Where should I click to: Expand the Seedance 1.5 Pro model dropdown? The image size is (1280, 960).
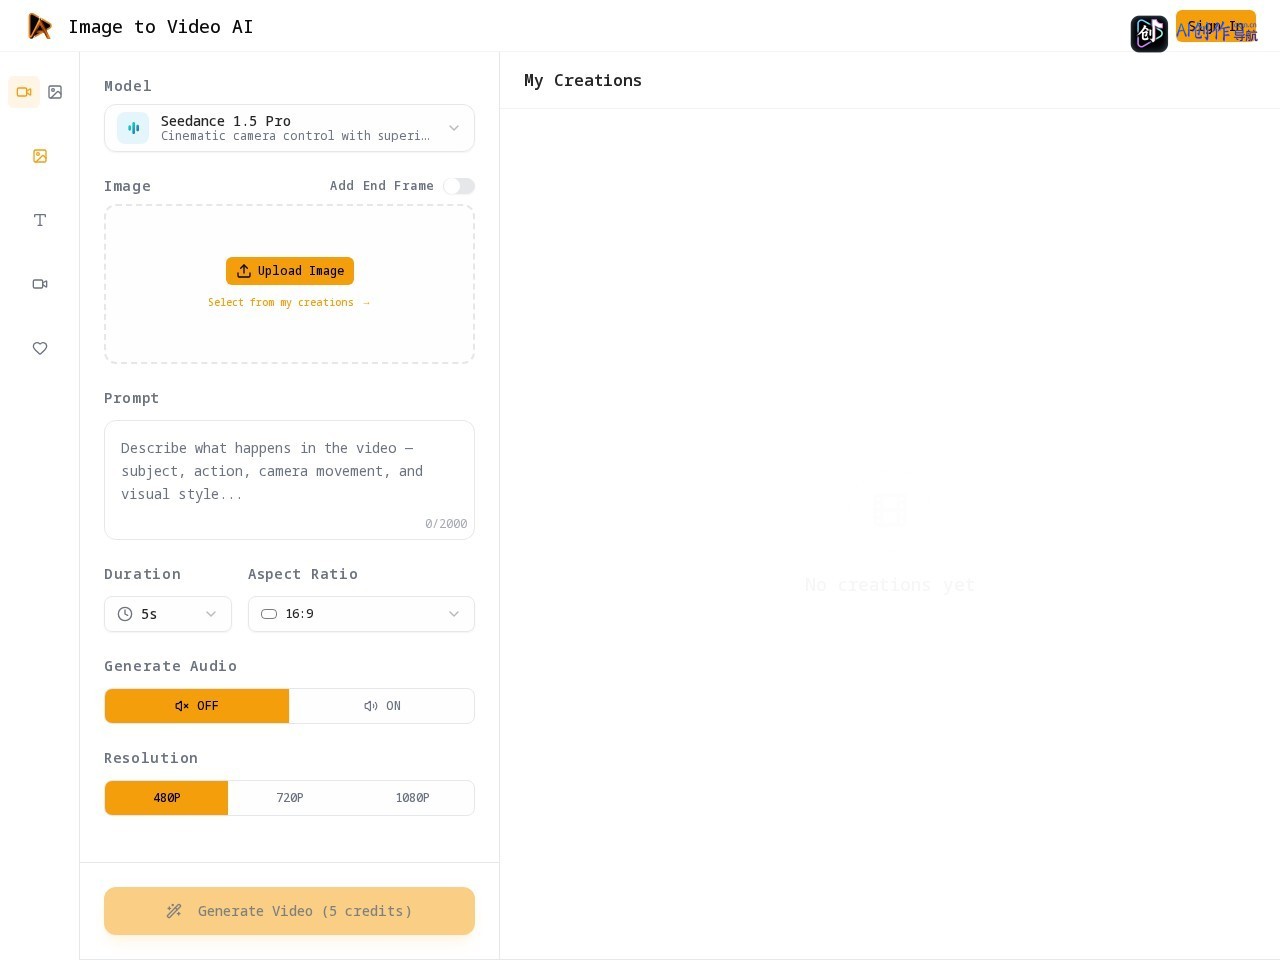coord(289,128)
